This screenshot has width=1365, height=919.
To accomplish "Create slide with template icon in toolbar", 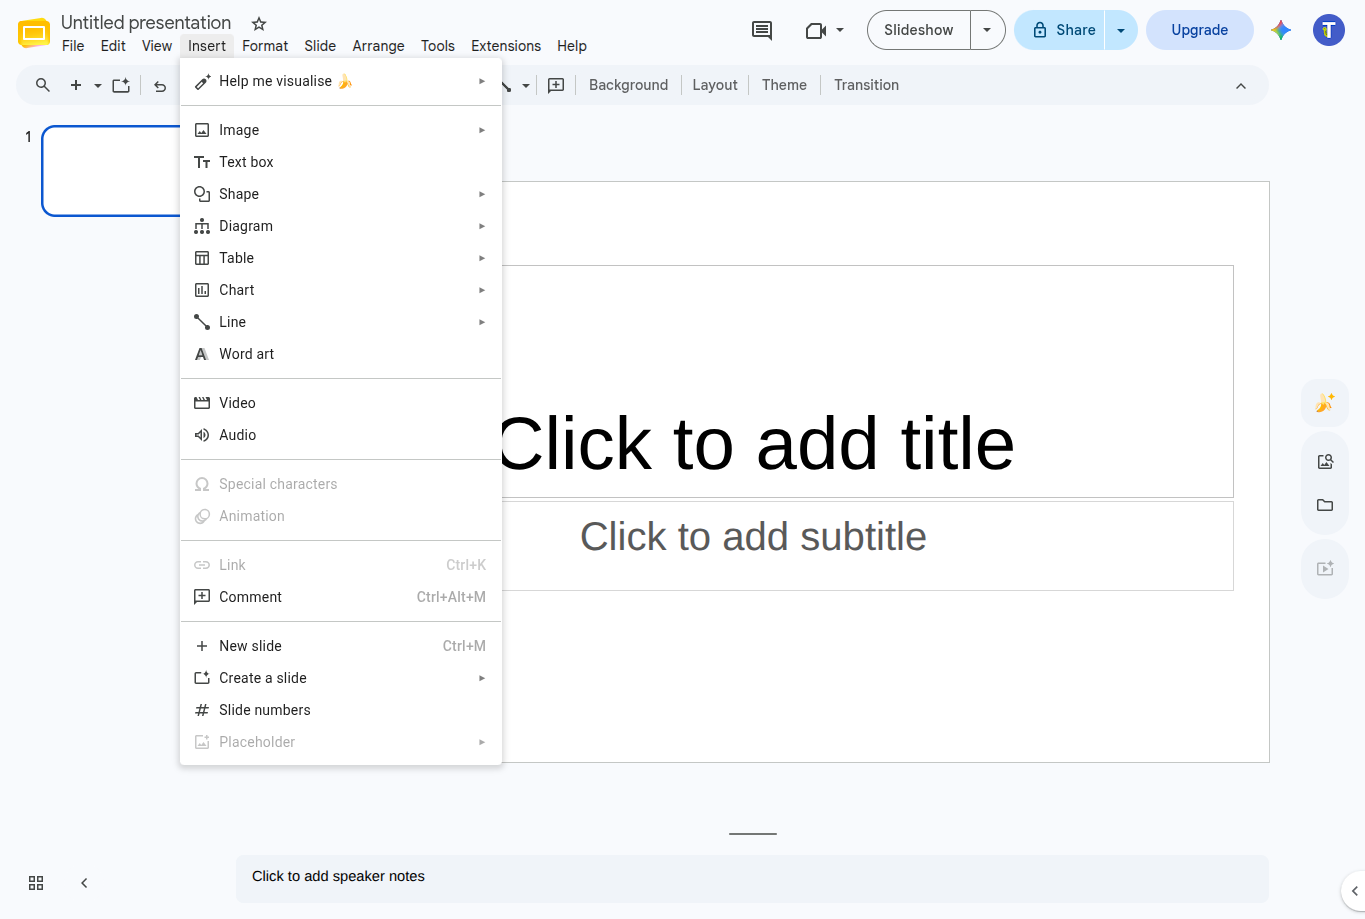I will (121, 85).
